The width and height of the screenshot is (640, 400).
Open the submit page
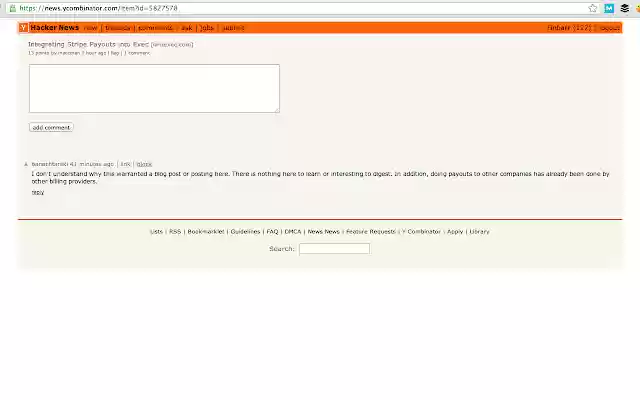pos(233,28)
